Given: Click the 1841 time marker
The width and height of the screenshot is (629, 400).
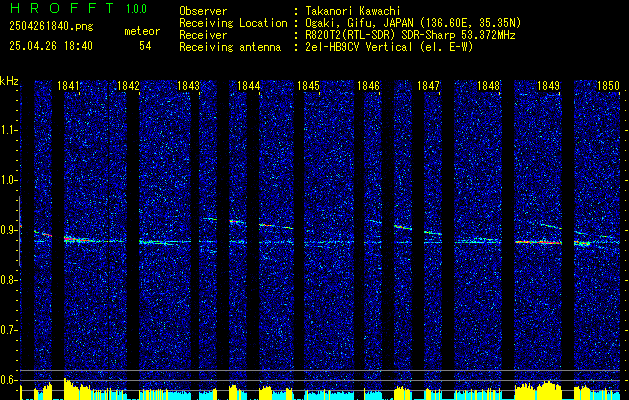Looking at the screenshot, I should (68, 86).
